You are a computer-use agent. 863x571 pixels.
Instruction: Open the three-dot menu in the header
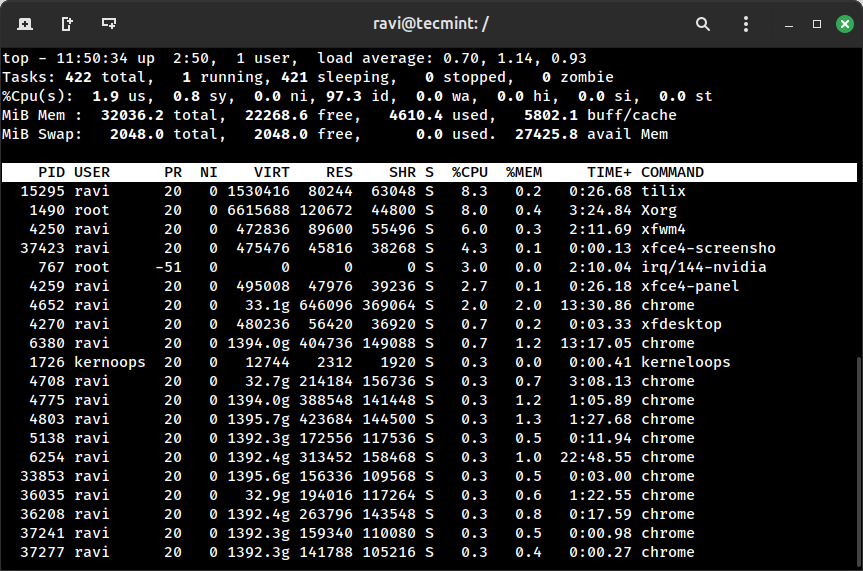click(747, 23)
